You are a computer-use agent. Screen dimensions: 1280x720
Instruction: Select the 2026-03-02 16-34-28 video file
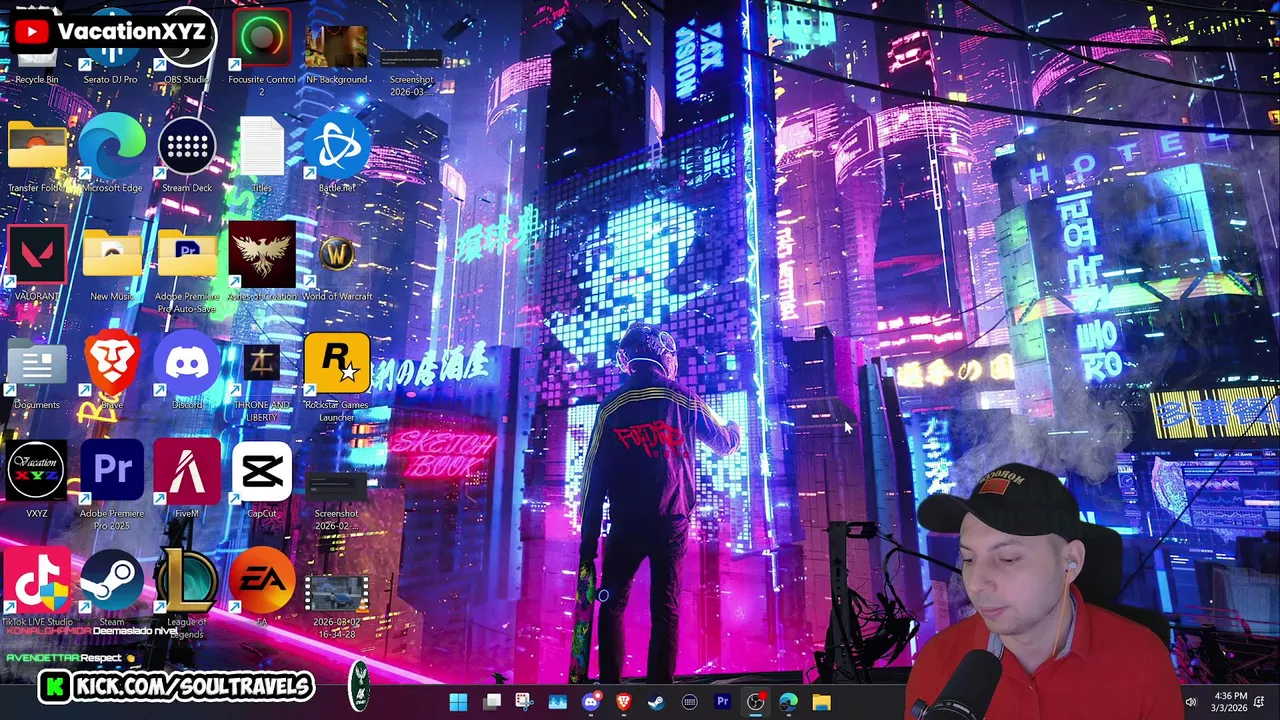point(337,605)
